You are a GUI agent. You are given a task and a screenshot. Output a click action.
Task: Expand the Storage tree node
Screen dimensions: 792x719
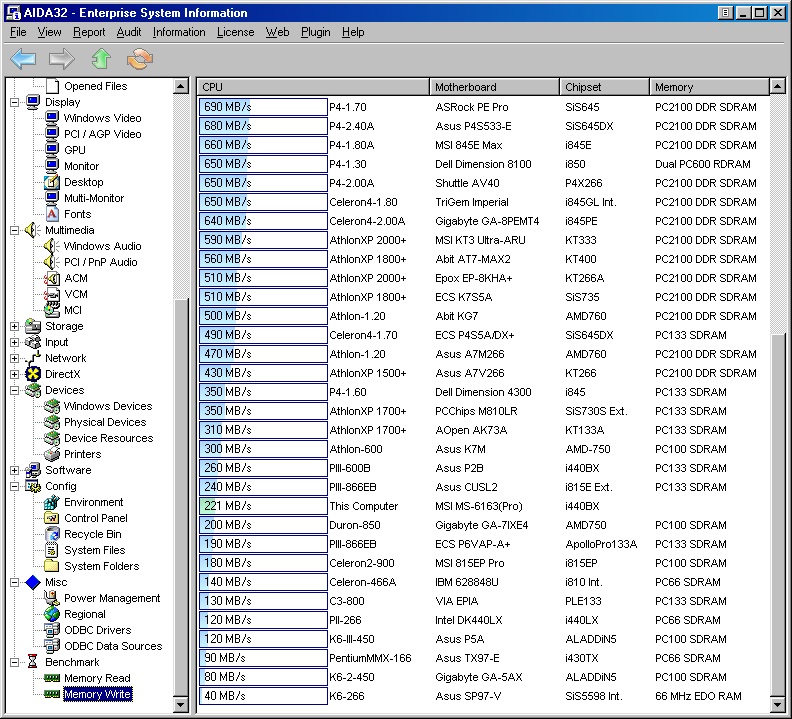[15, 326]
